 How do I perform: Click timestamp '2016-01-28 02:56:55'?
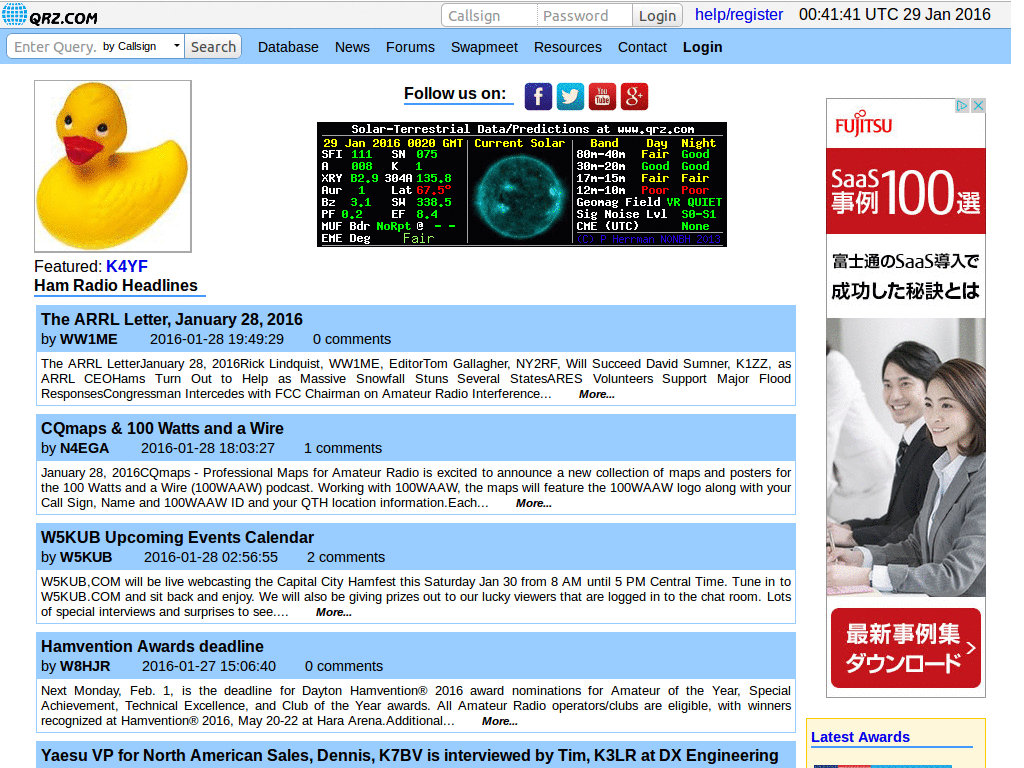tap(211, 558)
